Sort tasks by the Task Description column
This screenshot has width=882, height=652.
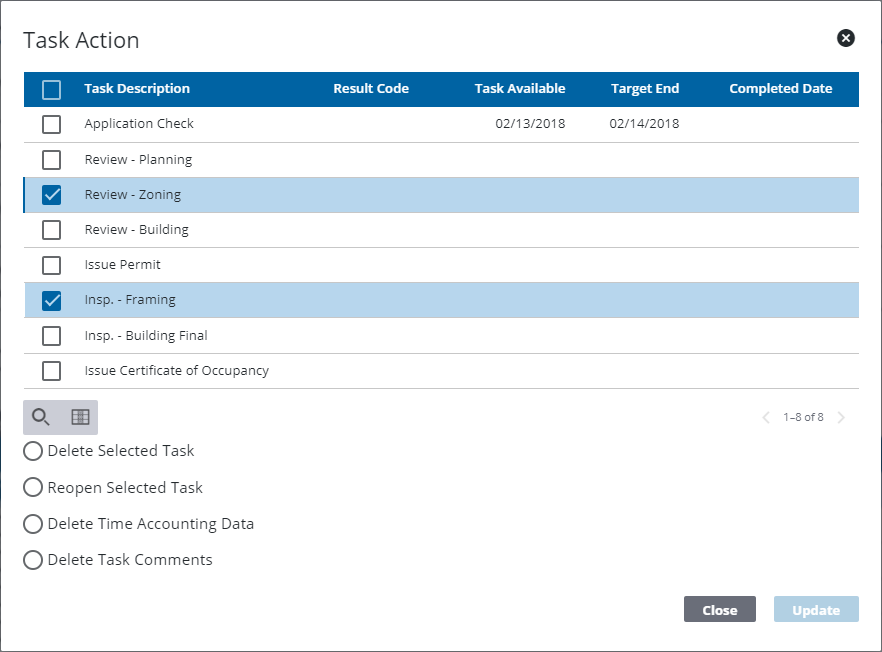(x=136, y=89)
